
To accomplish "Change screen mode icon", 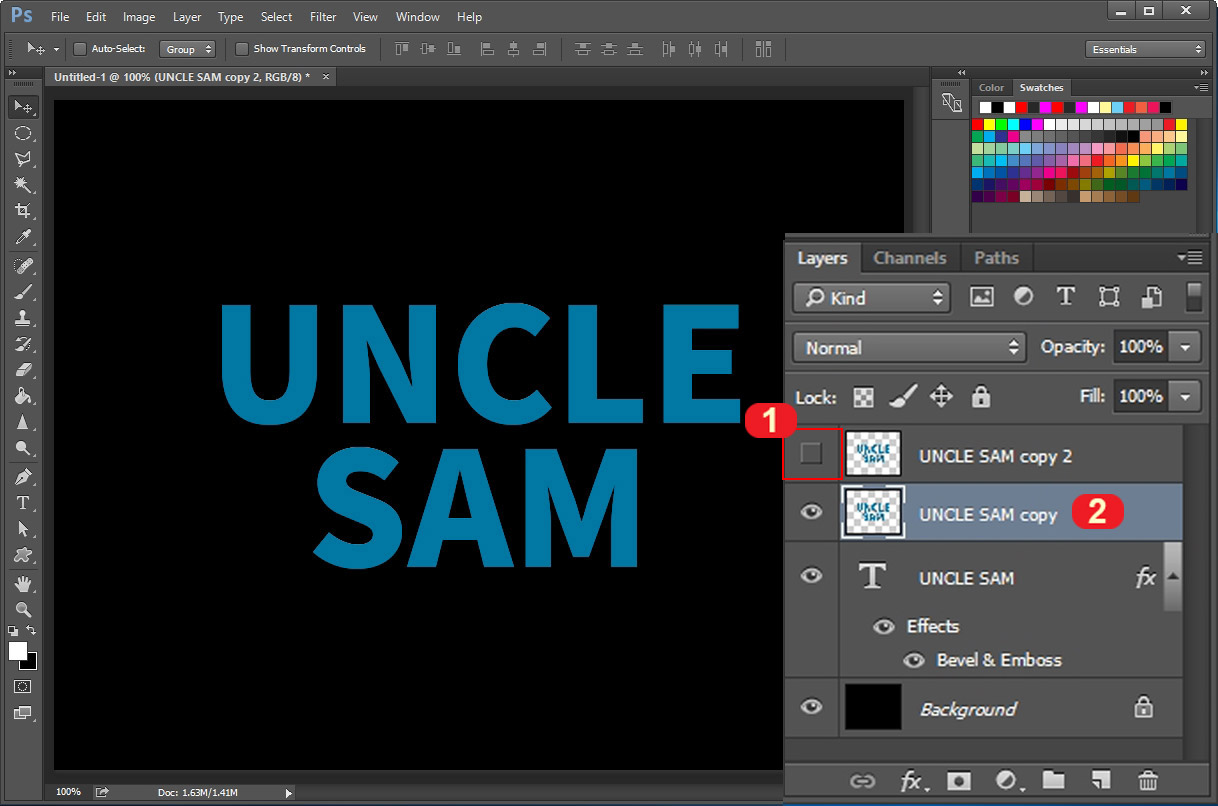I will click(23, 713).
